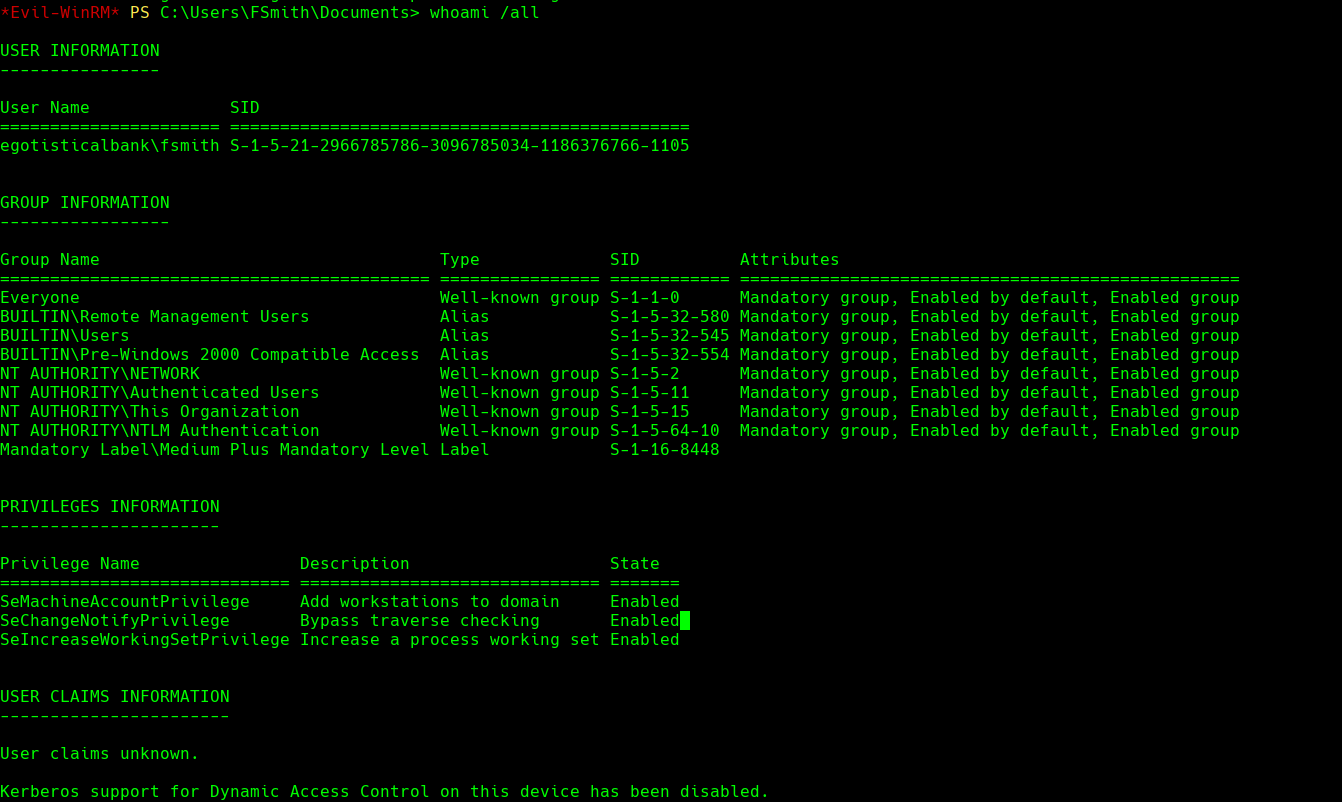Click the SID value S-1-5-64-10

pyautogui.click(x=665, y=430)
